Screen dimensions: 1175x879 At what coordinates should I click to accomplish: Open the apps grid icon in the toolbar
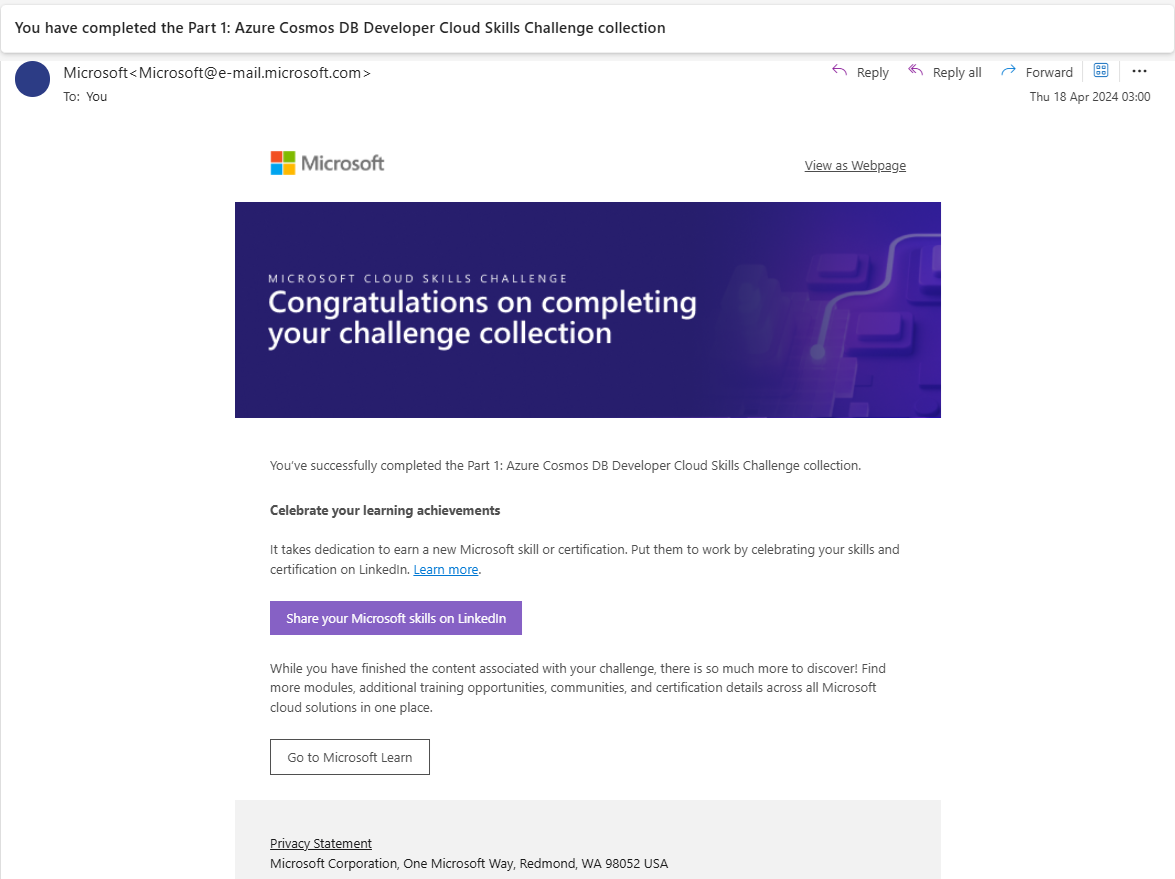1100,70
